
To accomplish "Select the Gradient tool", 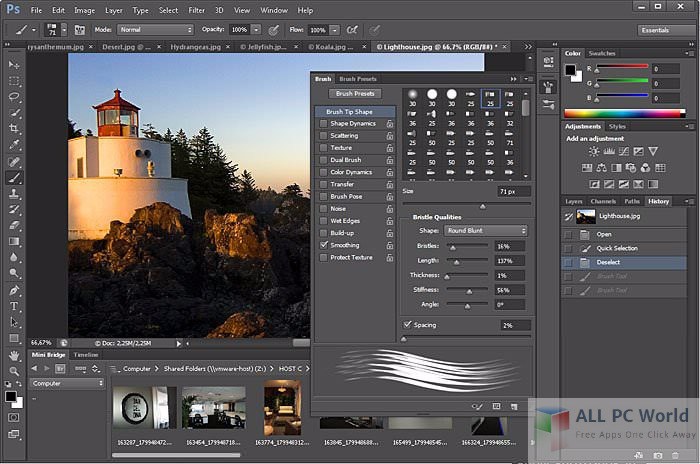I will (14, 242).
